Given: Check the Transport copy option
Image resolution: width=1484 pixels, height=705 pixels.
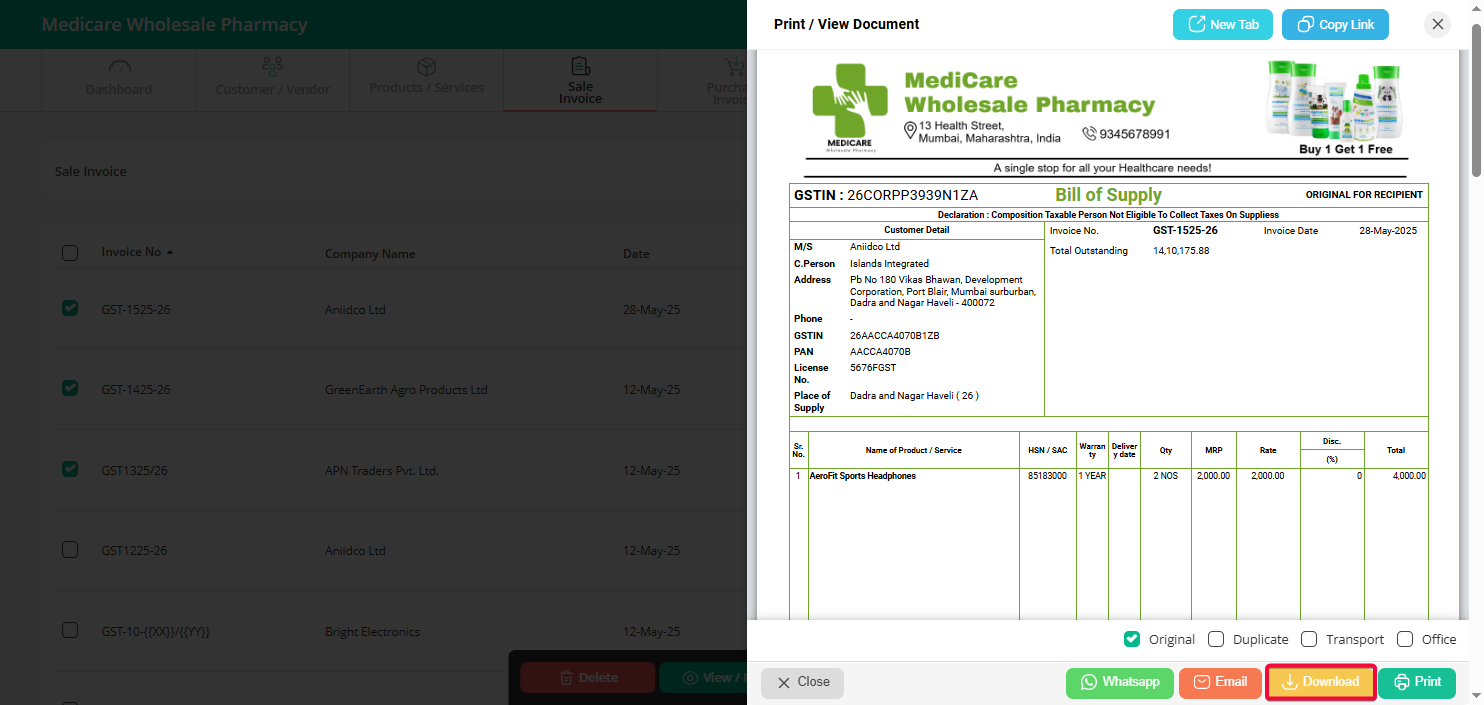Looking at the screenshot, I should [1309, 639].
